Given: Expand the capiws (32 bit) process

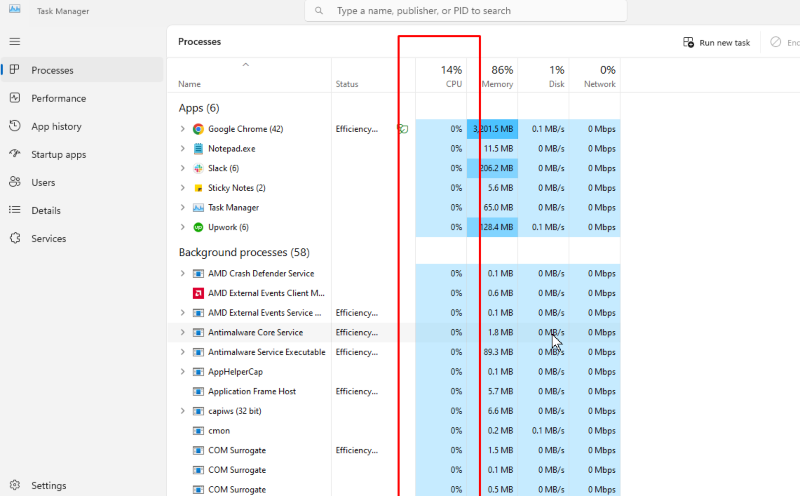Looking at the screenshot, I should pyautogui.click(x=182, y=411).
